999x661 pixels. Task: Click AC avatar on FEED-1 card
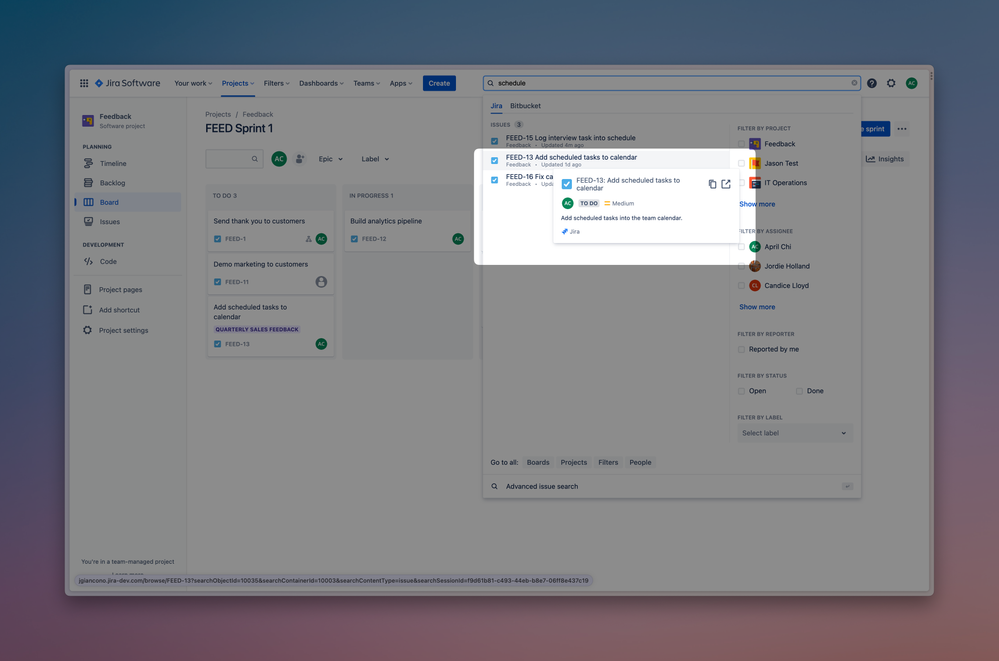tap(322, 239)
